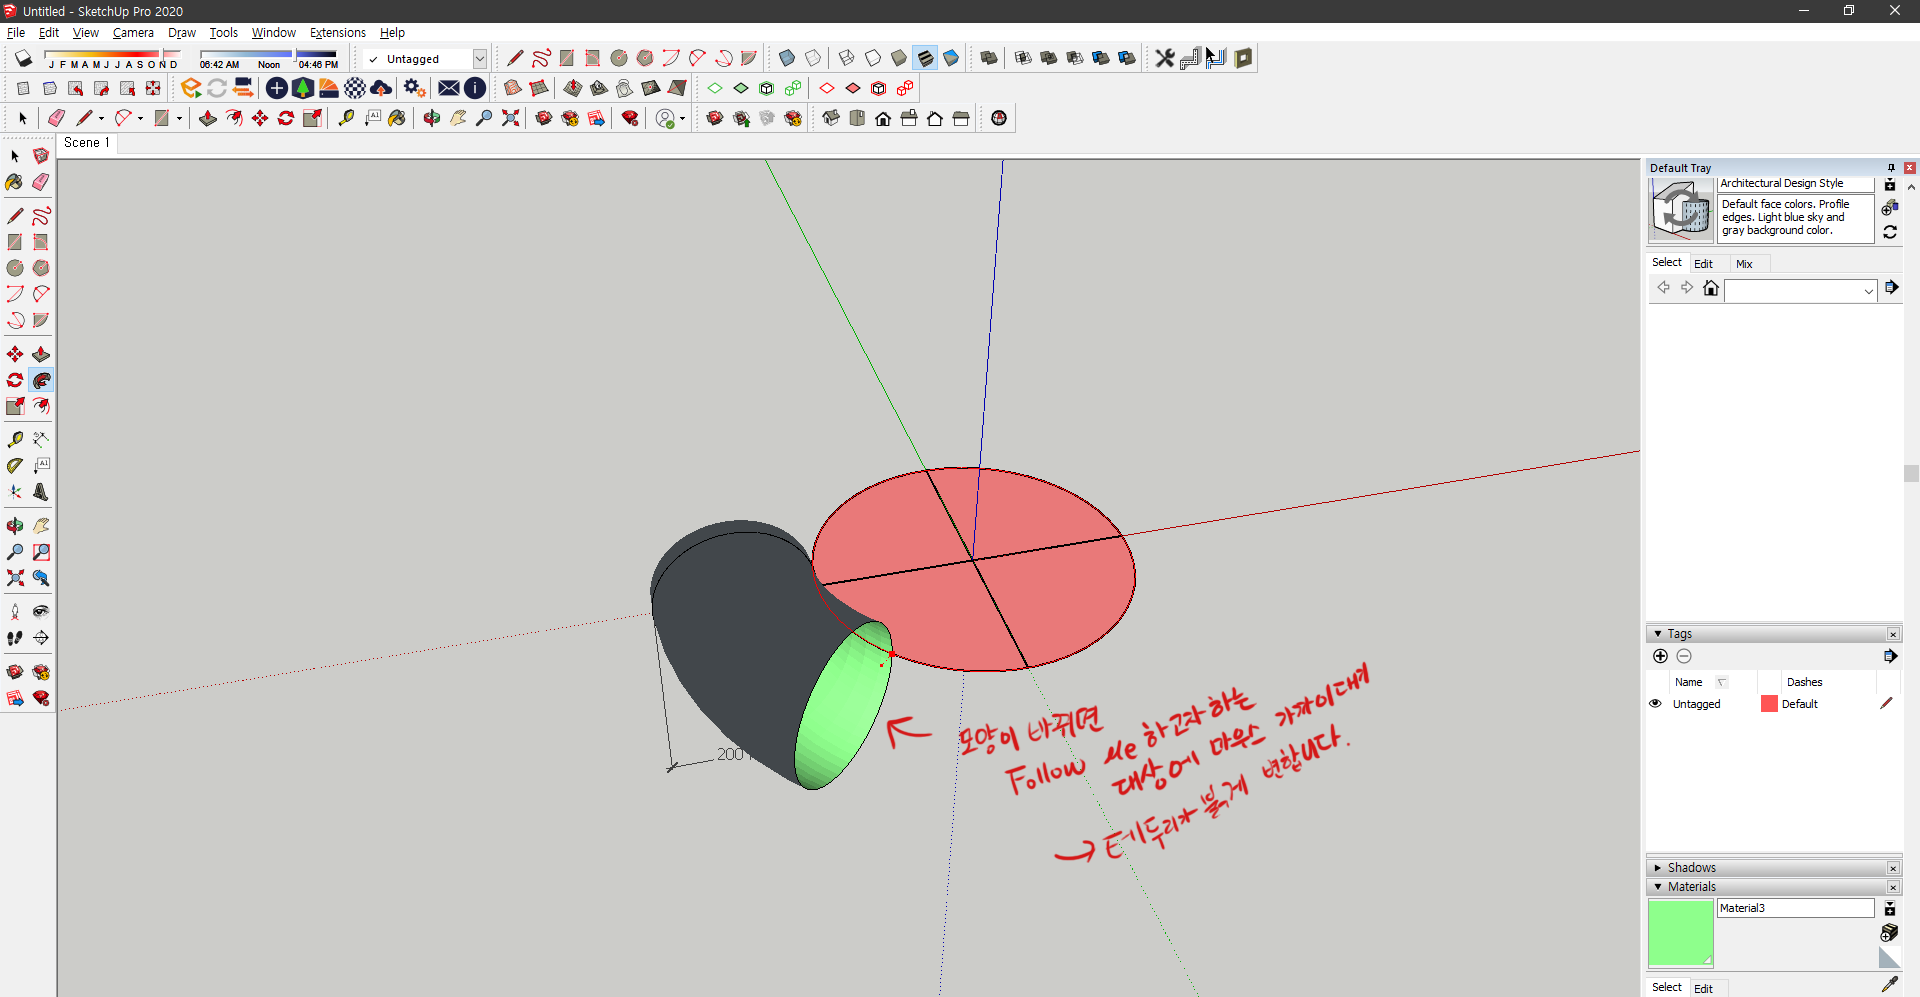Click the green Material3 preview swatch
Screen dimensions: 1920x997
point(1681,933)
